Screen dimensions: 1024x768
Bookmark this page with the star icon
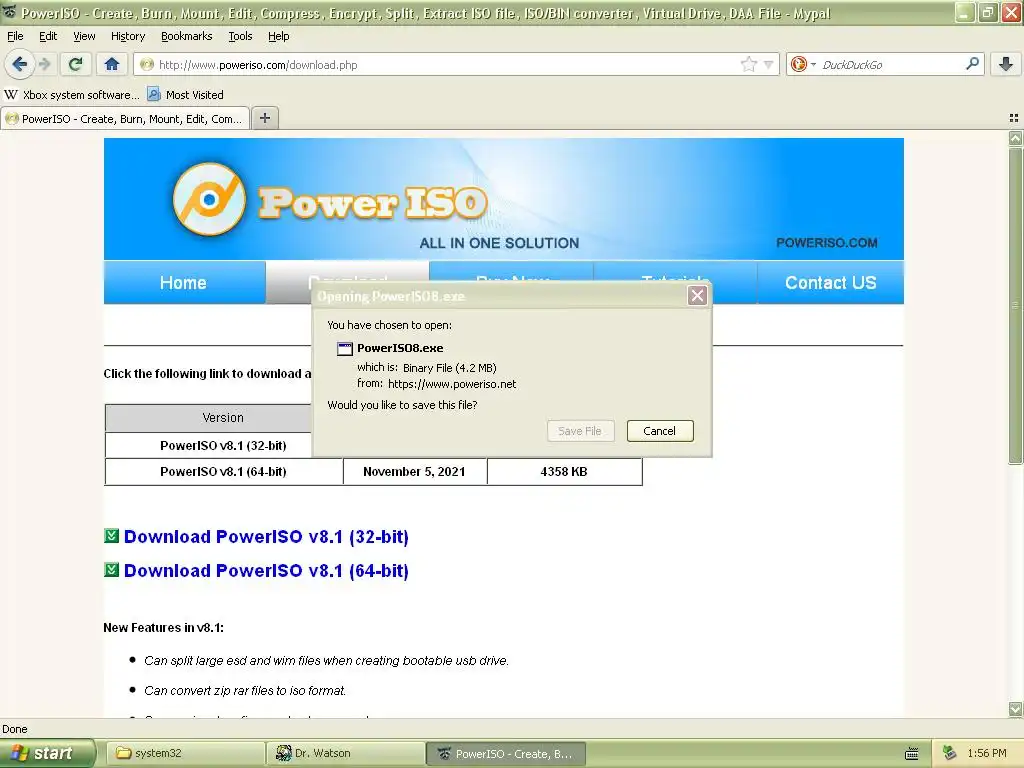pos(748,64)
